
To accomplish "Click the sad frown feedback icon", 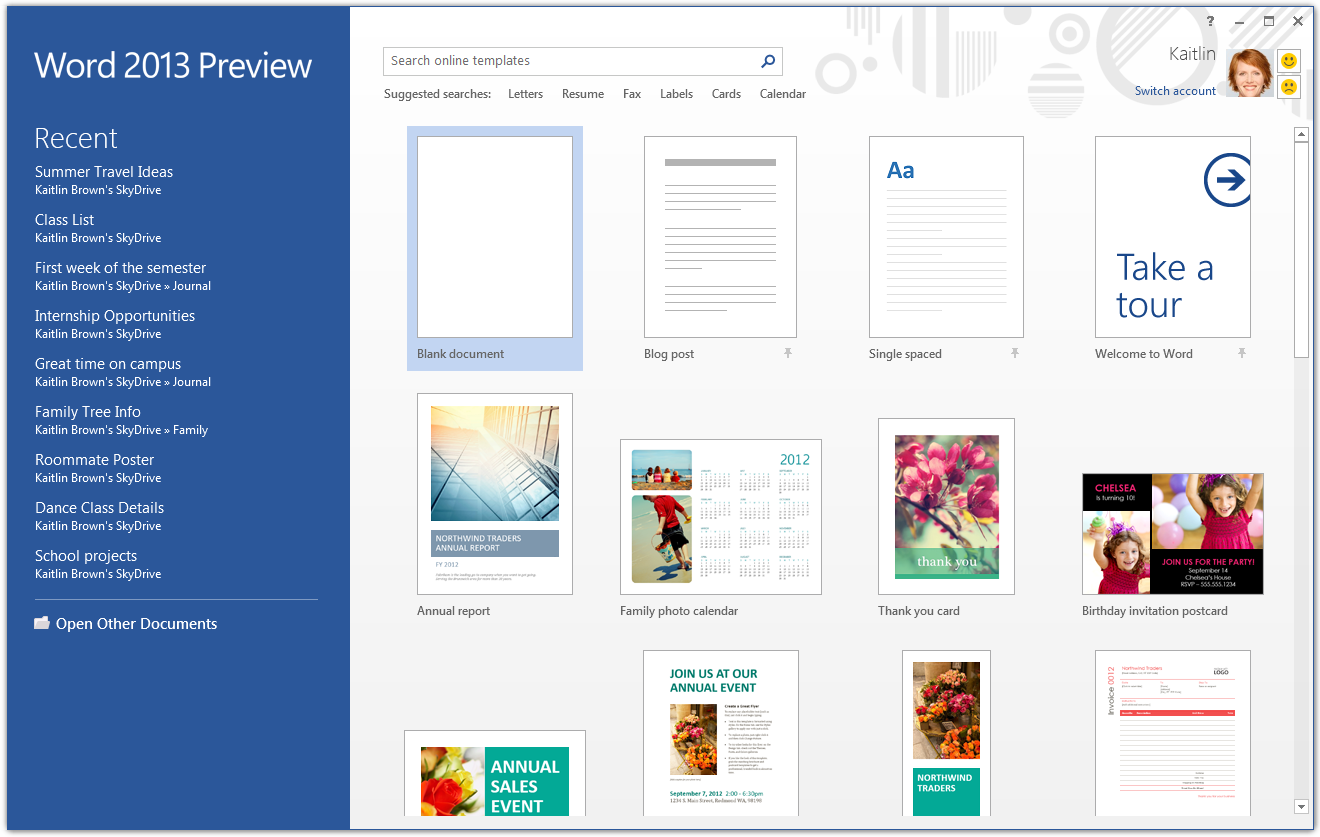I will [x=1289, y=87].
